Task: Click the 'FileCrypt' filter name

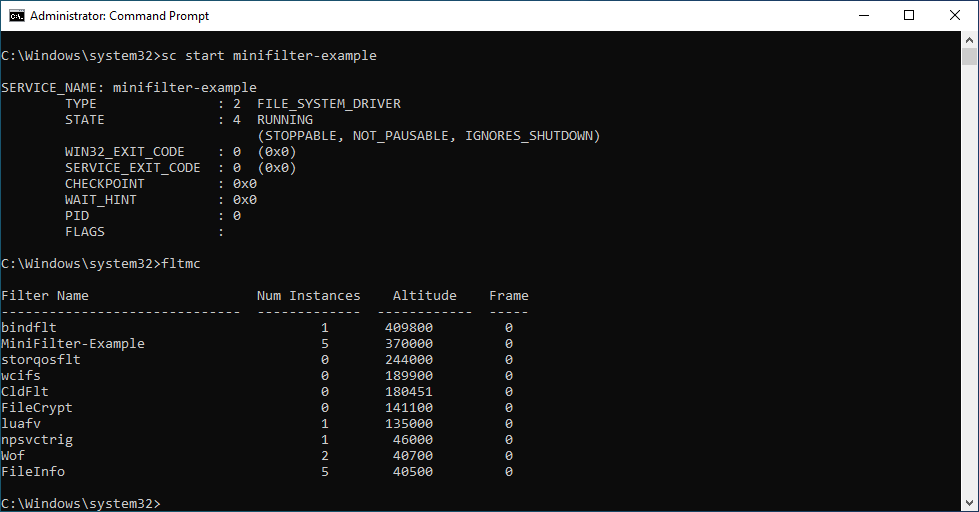Action: tap(37, 408)
